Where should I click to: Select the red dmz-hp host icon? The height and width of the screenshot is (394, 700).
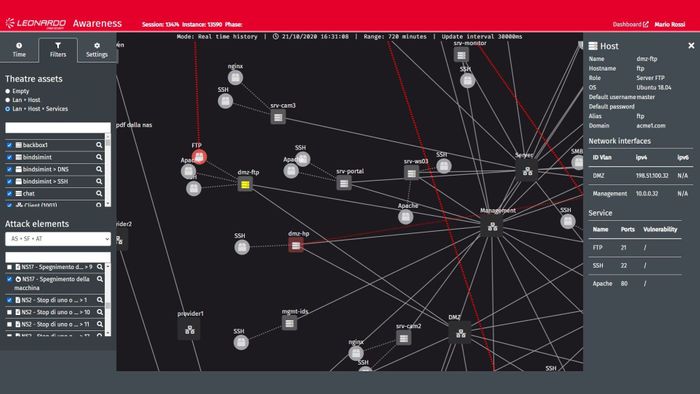point(296,245)
